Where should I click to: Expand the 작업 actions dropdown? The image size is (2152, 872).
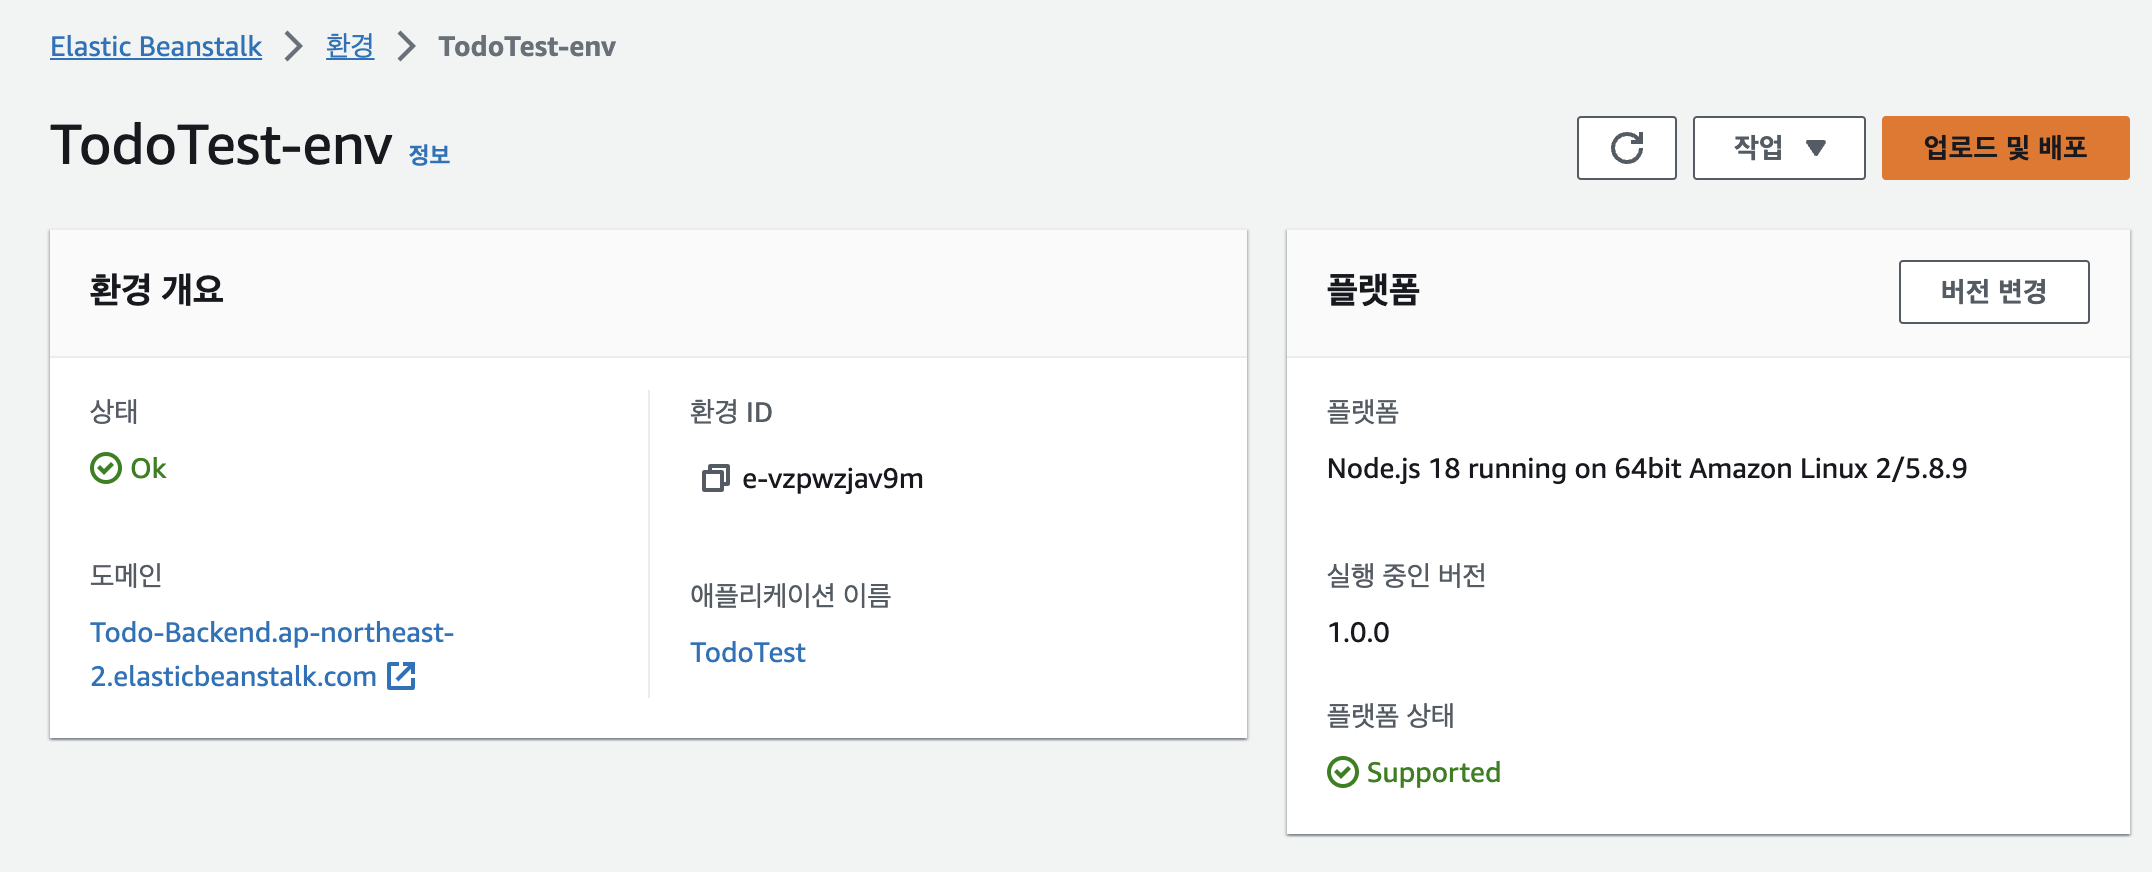pos(1778,148)
